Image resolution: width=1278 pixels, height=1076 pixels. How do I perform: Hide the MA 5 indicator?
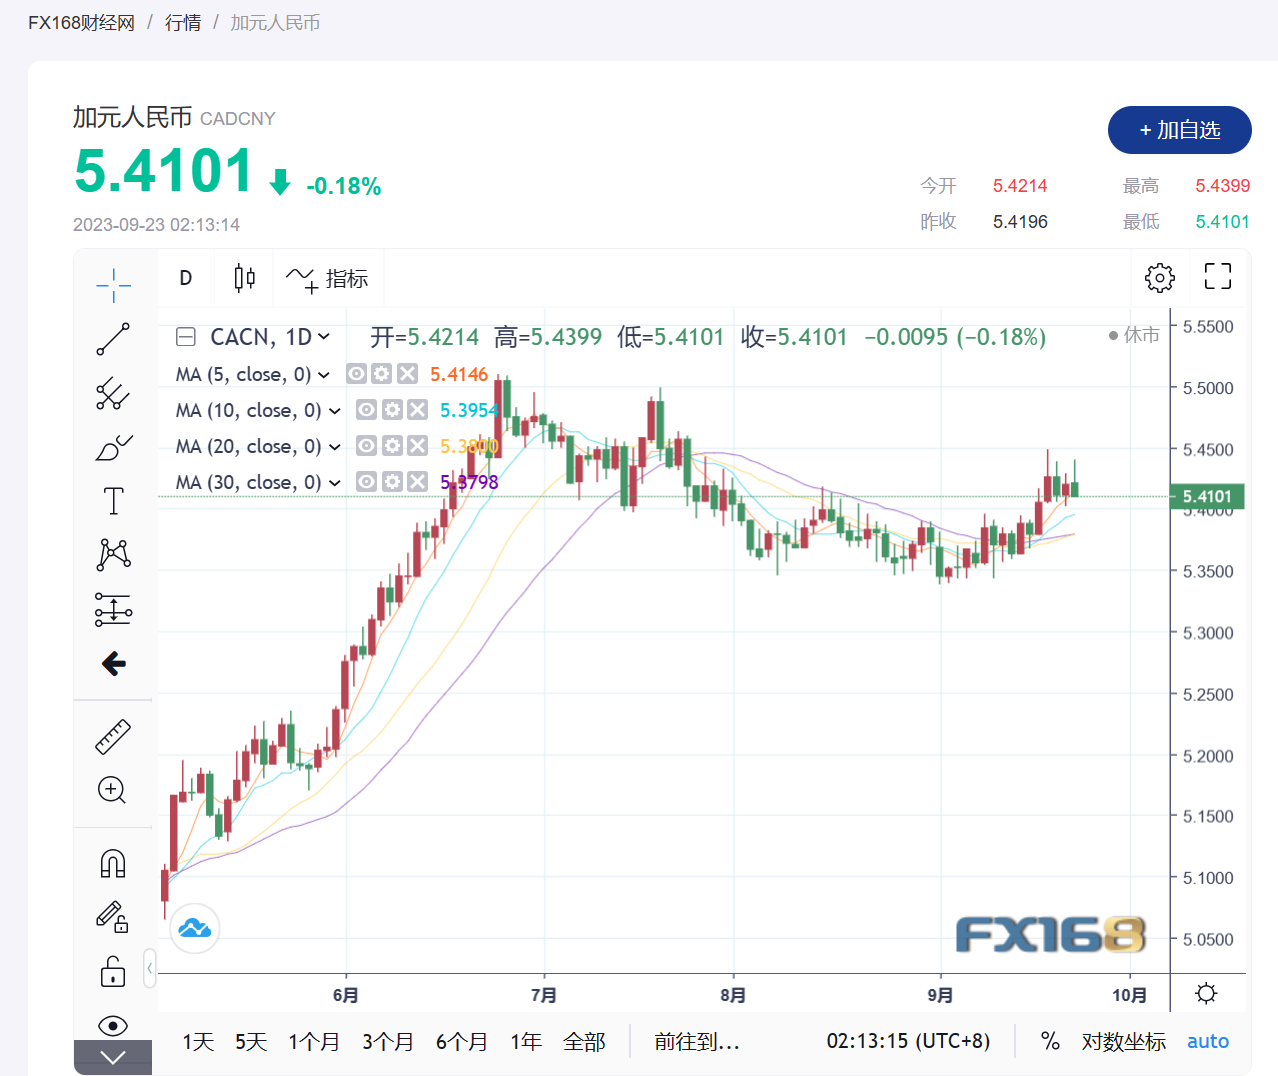pyautogui.click(x=356, y=374)
